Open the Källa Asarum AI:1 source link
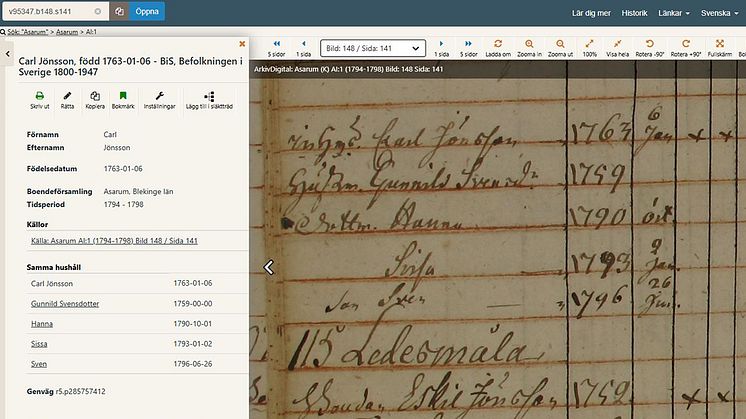The height and width of the screenshot is (419, 746). coord(112,241)
